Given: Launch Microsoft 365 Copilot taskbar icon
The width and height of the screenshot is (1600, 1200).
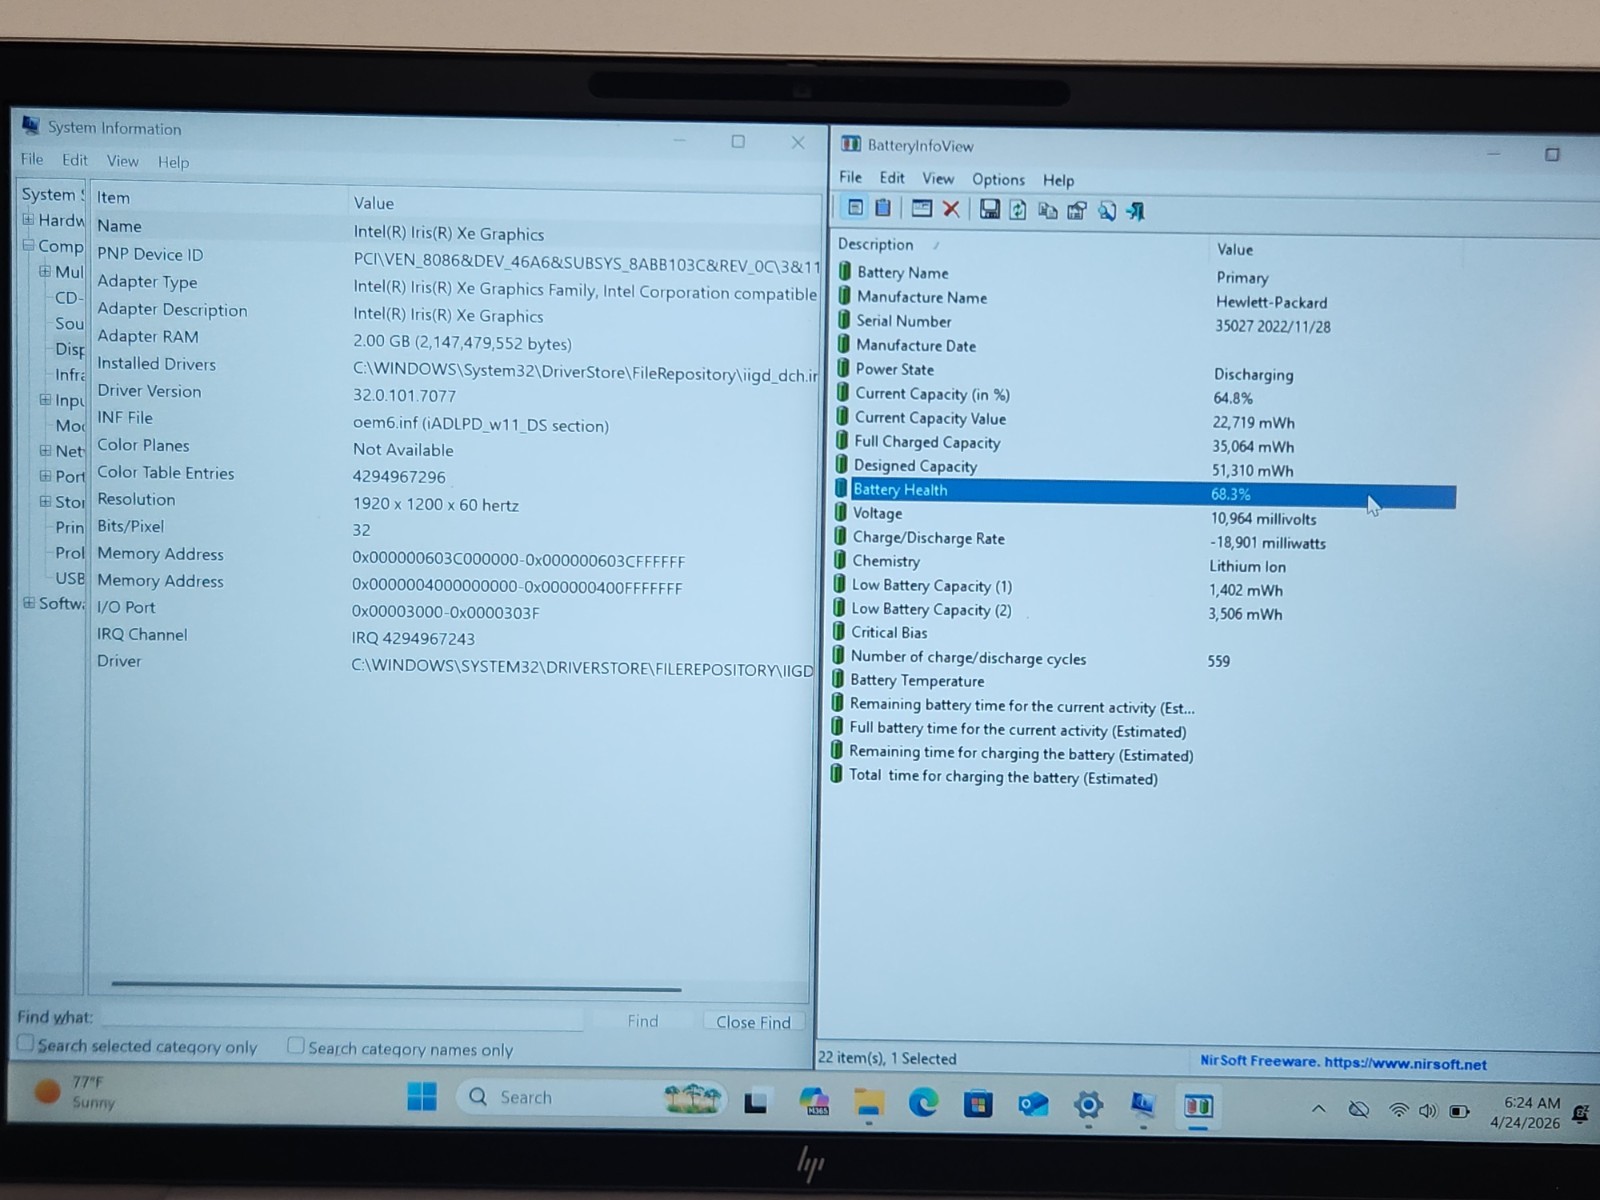Looking at the screenshot, I should pyautogui.click(x=814, y=1102).
